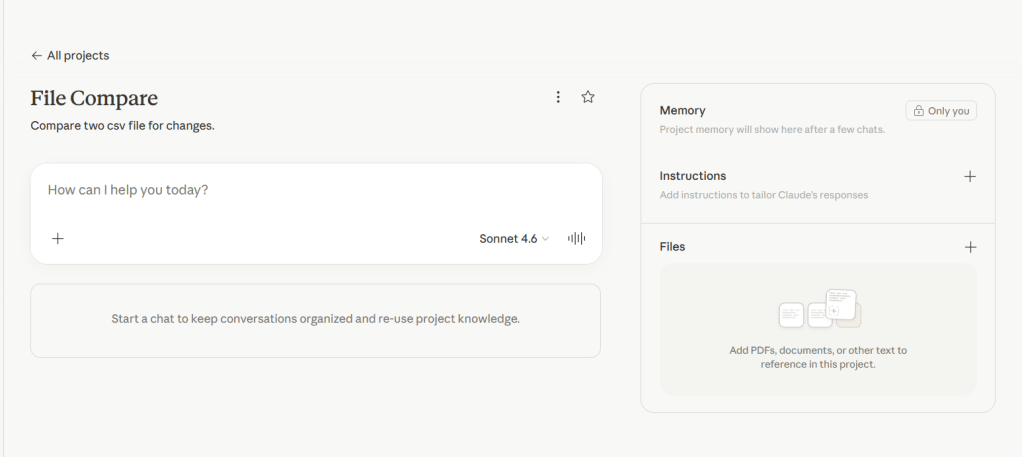Screen dimensions: 1022x457
Task: Click the chevron next to Sonnet 4.6
Action: (x=545, y=239)
